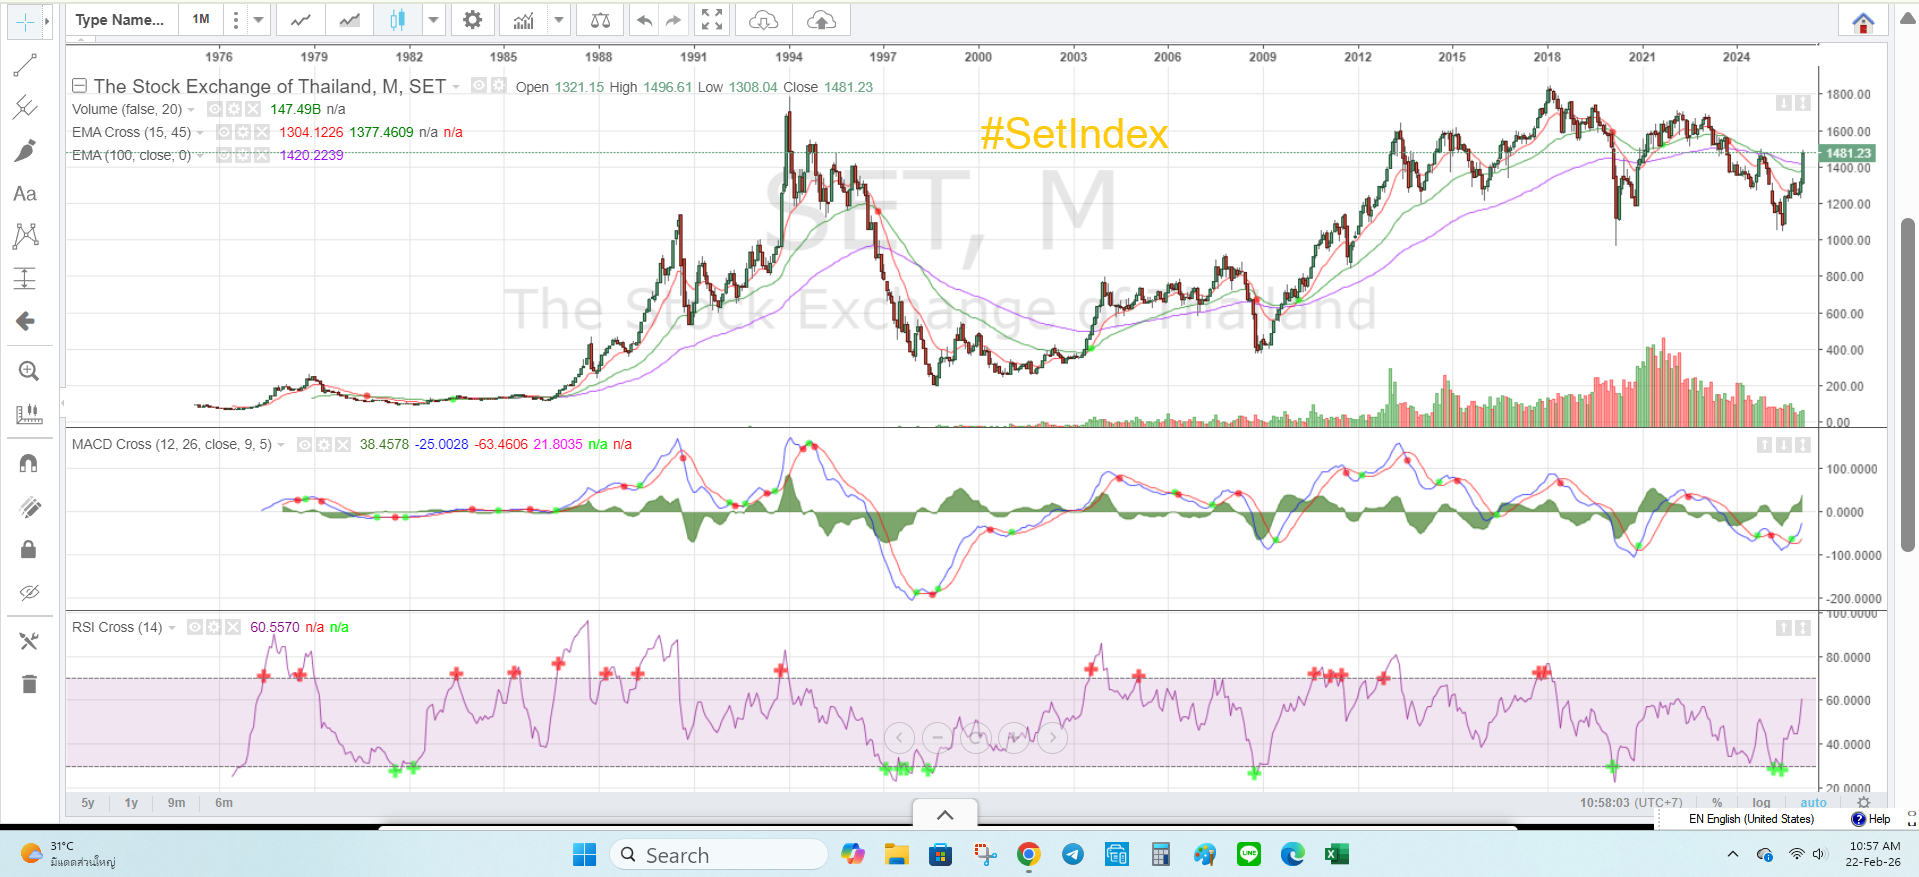Open Excel from the taskbar
The image size is (1919, 877).
pos(1336,854)
